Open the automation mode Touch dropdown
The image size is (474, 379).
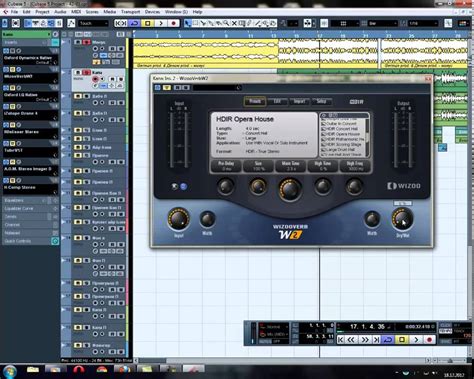pos(93,23)
